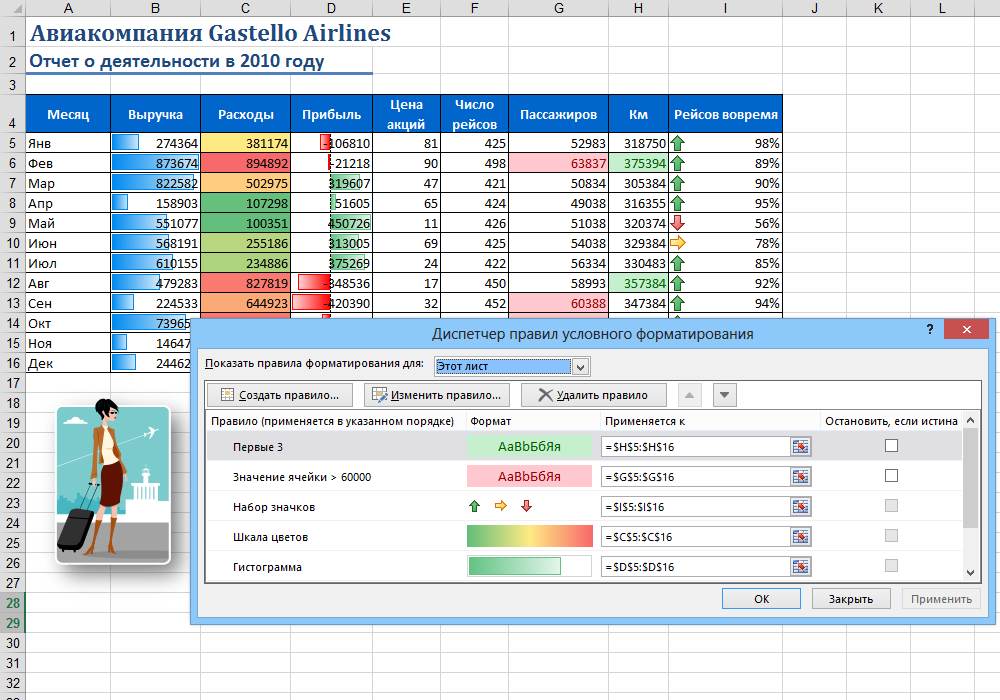The height and width of the screenshot is (700, 1000).
Task: Select the Гистограмма rule row
Action: click(x=584, y=566)
